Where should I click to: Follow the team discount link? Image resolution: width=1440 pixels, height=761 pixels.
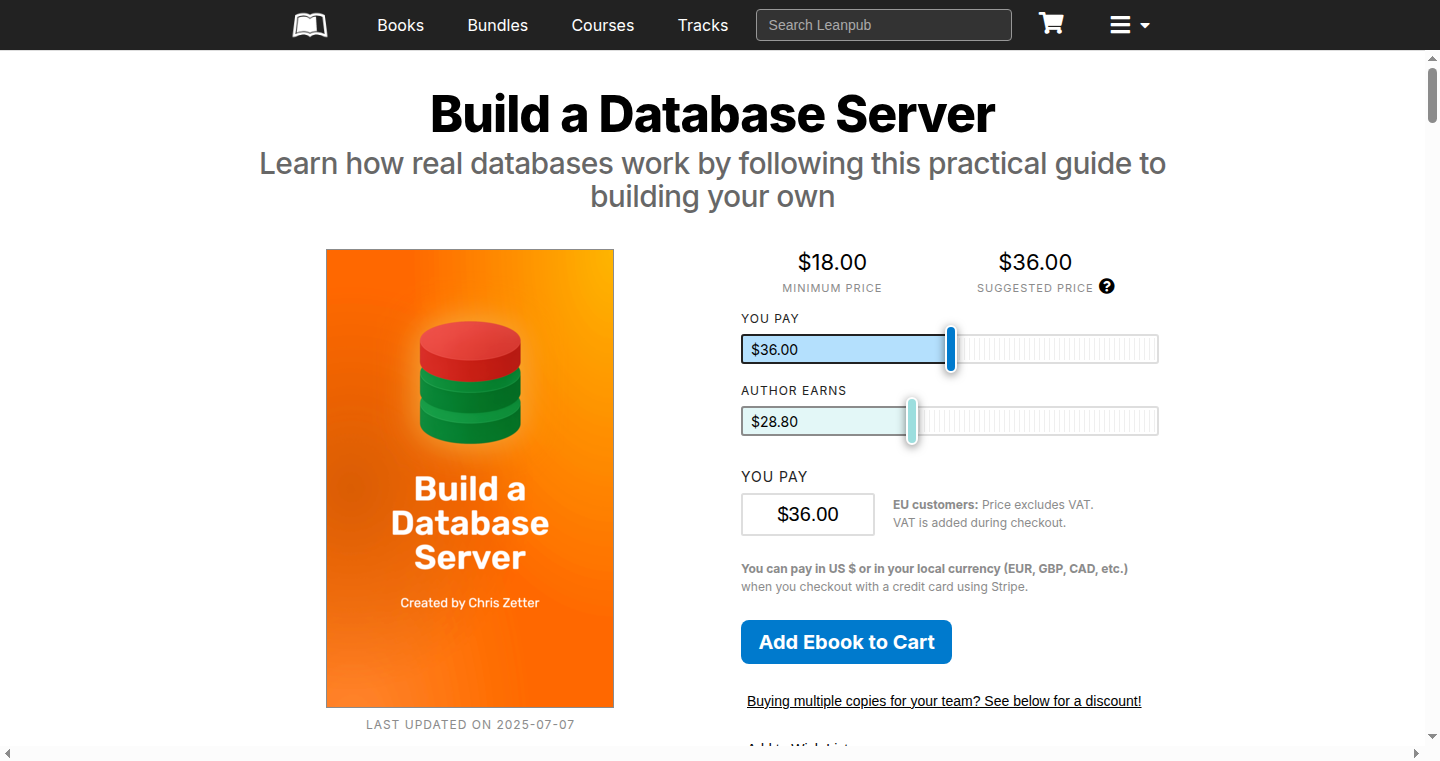pyautogui.click(x=944, y=701)
